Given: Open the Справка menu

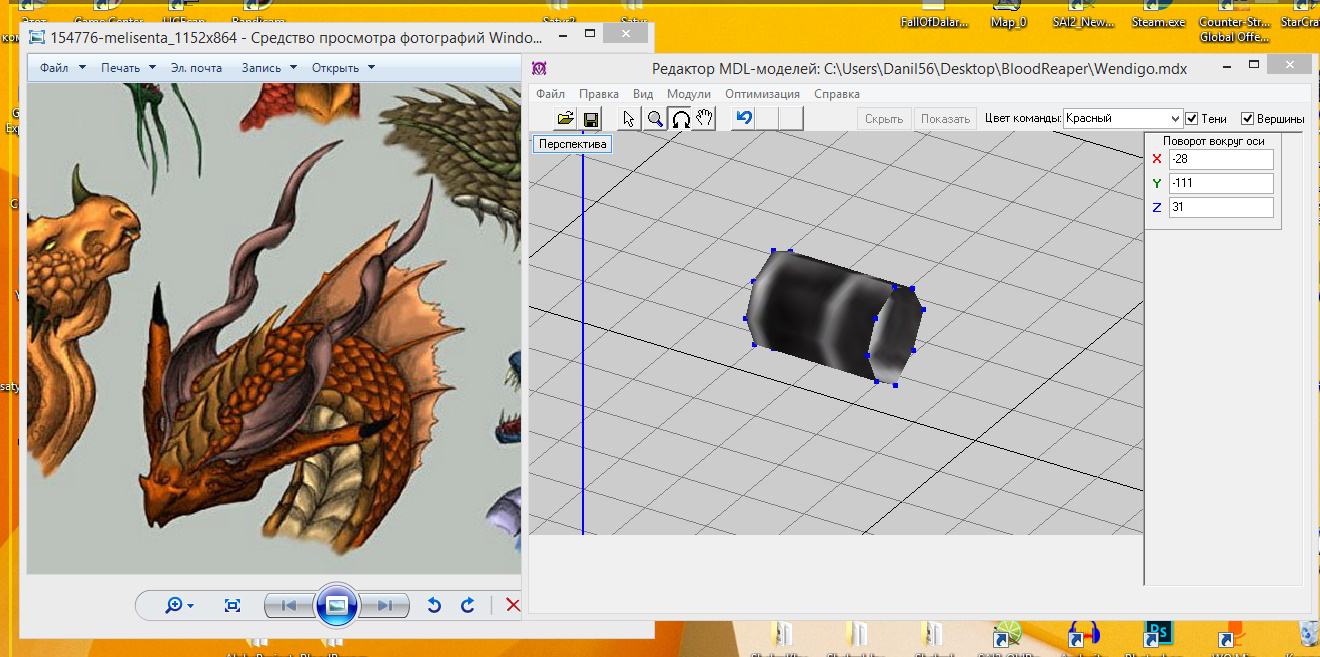Looking at the screenshot, I should (837, 94).
